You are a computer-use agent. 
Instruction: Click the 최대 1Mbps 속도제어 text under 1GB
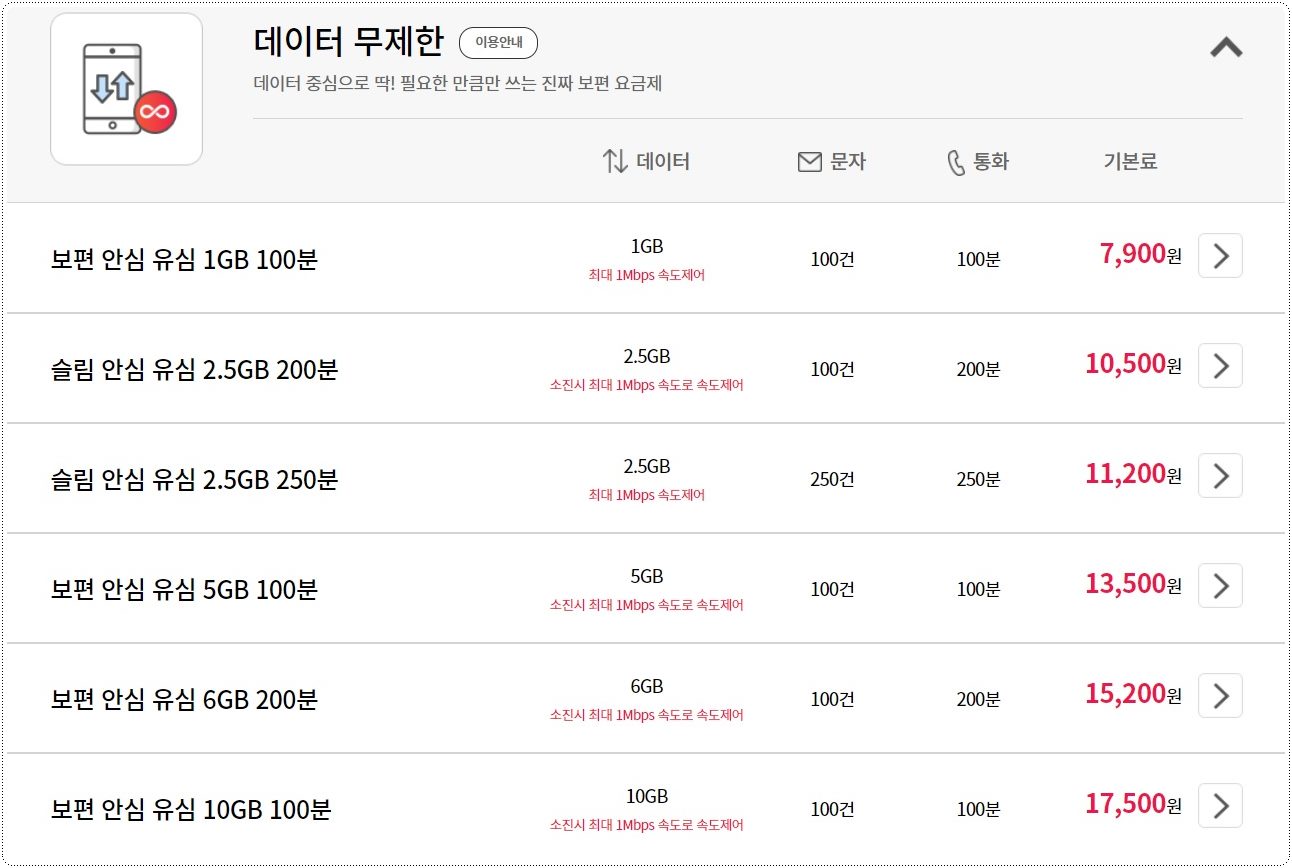pyautogui.click(x=648, y=275)
